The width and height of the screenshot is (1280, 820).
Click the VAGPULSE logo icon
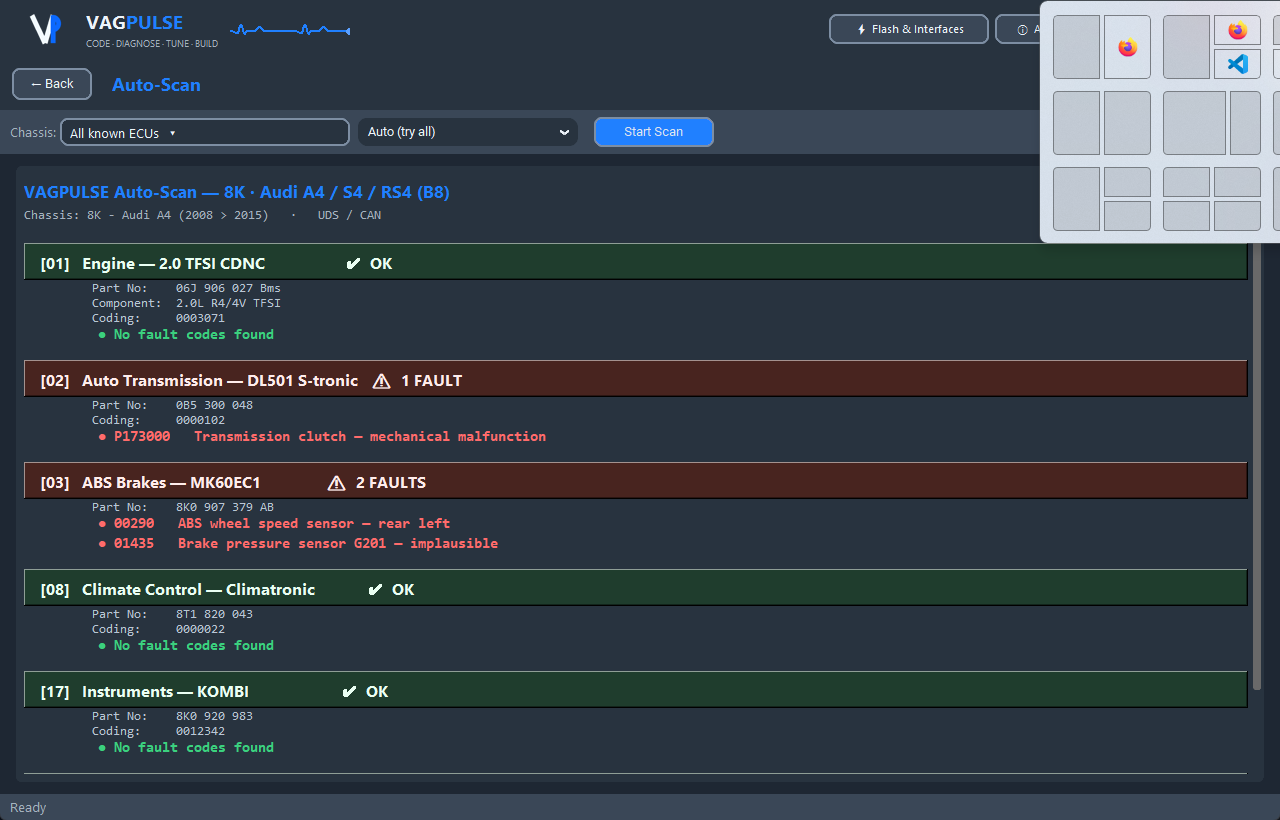[x=45, y=29]
